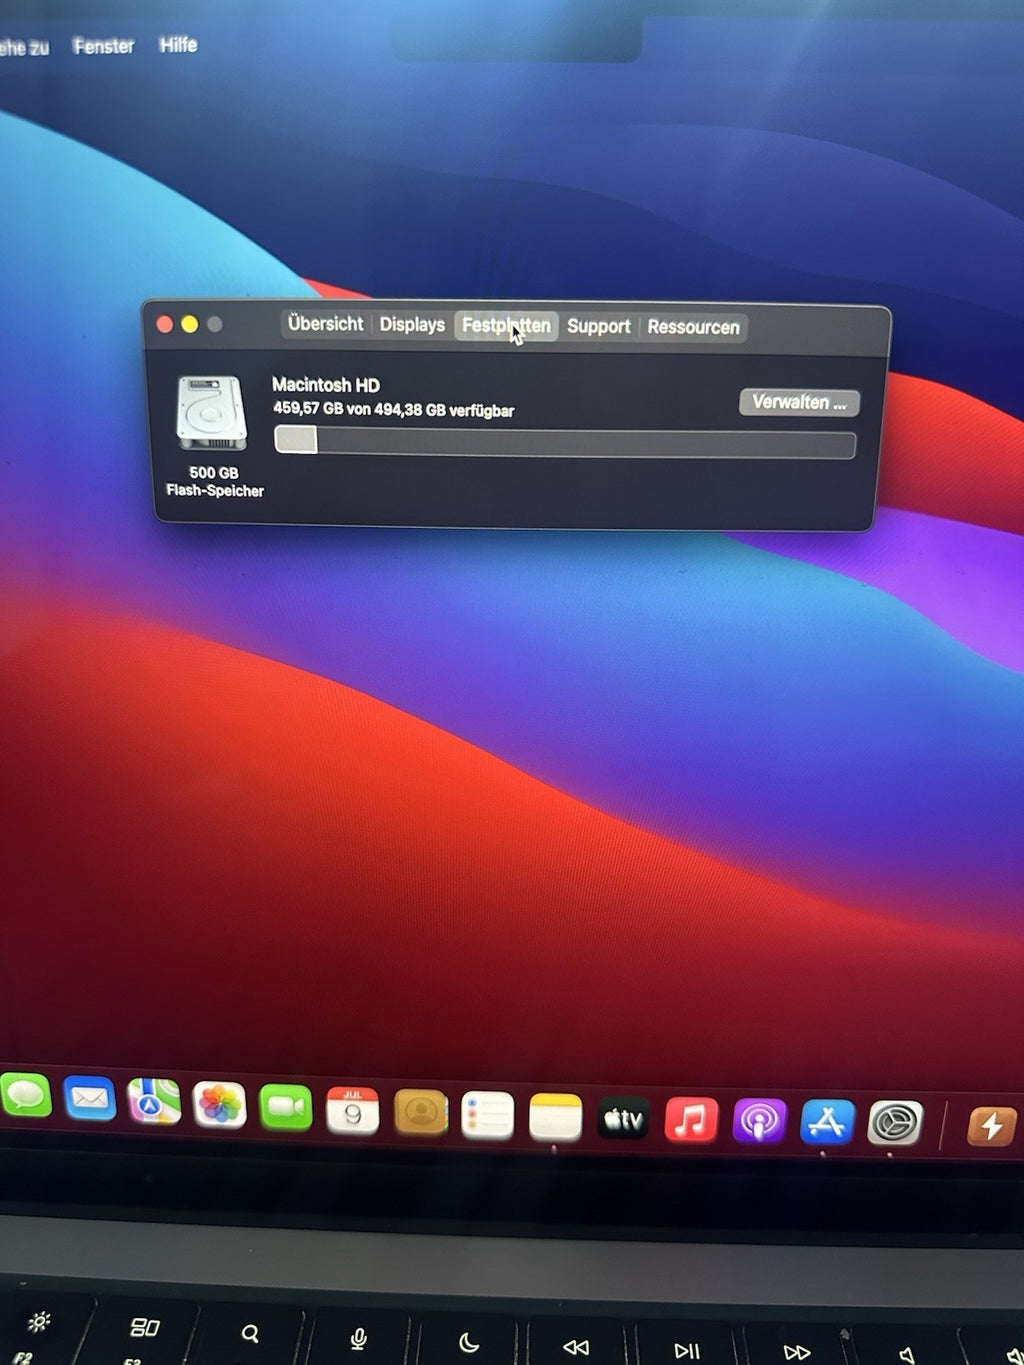Viewport: 1024px width, 1365px height.
Task: Open Music from the Dock
Action: (x=691, y=1121)
